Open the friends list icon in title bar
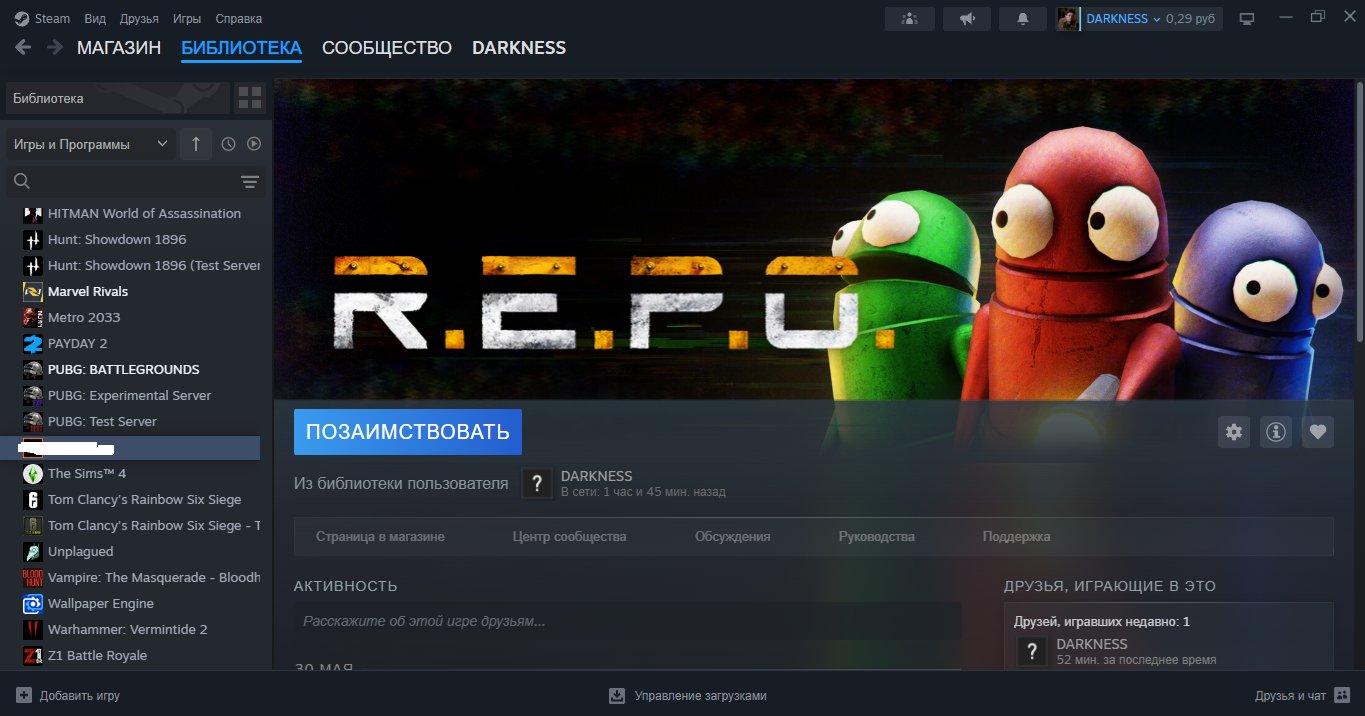Image resolution: width=1365 pixels, height=716 pixels. tap(909, 19)
